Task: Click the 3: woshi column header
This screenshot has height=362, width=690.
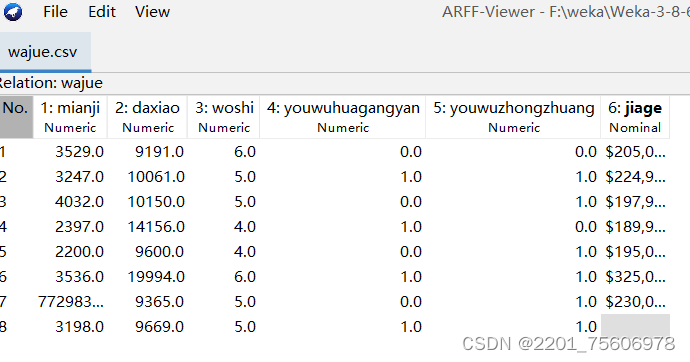Action: pyautogui.click(x=224, y=117)
